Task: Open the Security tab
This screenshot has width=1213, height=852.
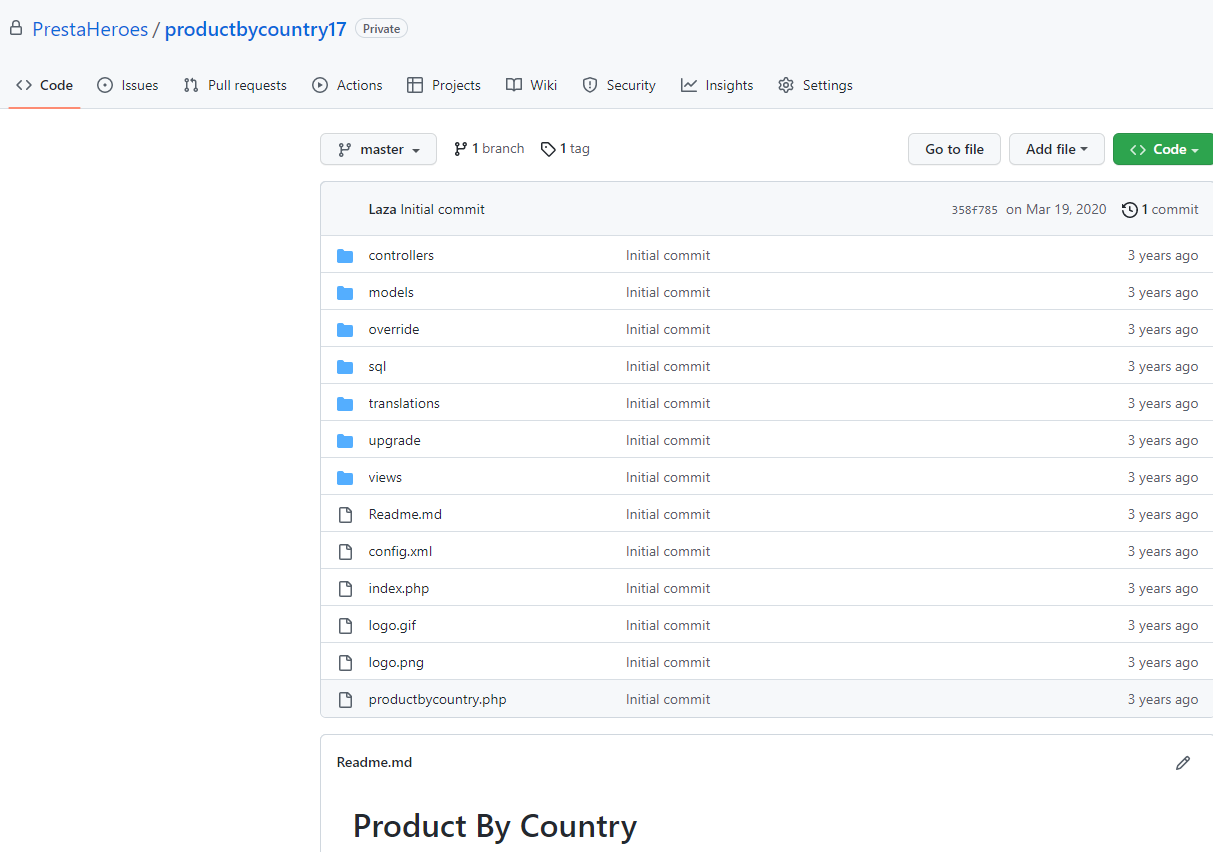Action: coord(619,85)
